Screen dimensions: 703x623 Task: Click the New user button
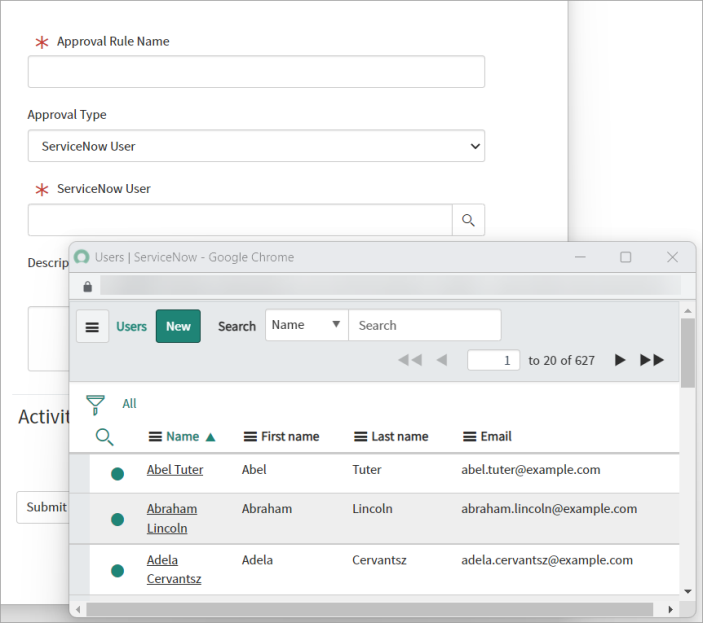[x=178, y=326]
